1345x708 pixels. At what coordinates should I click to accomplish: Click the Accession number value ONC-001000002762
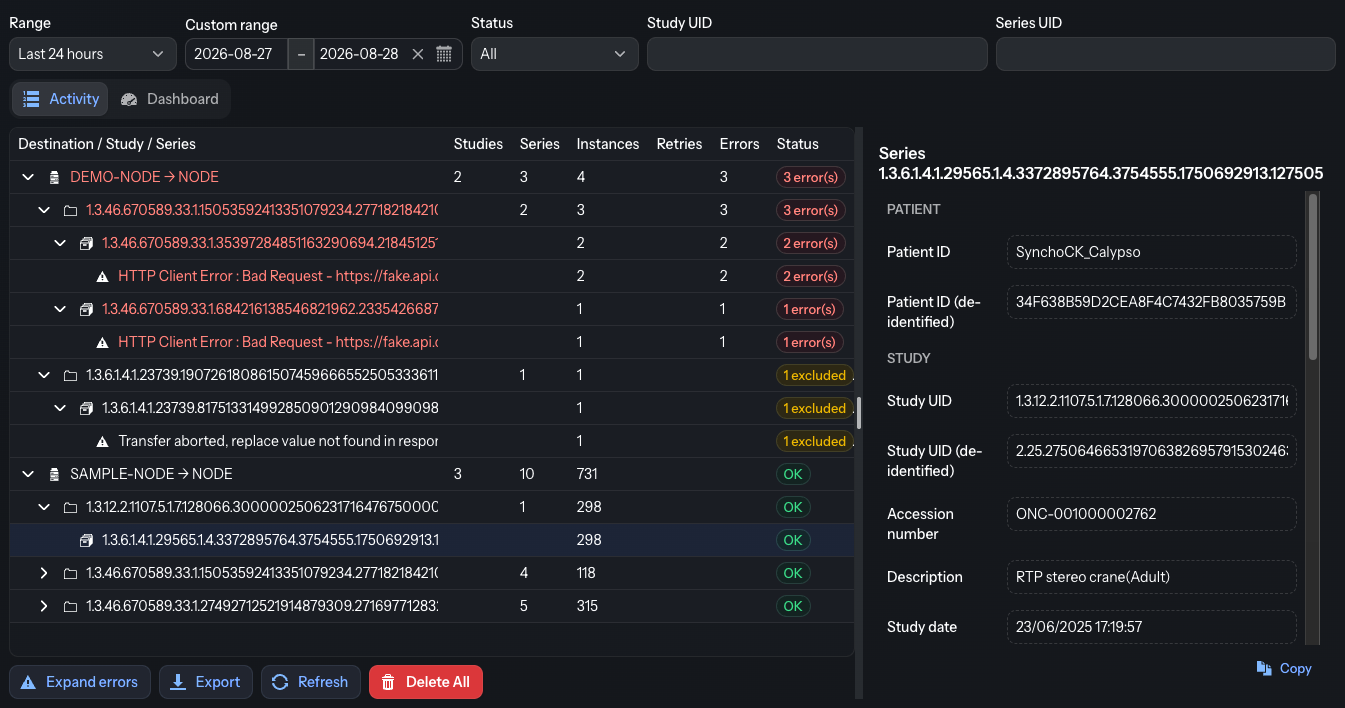1151,514
